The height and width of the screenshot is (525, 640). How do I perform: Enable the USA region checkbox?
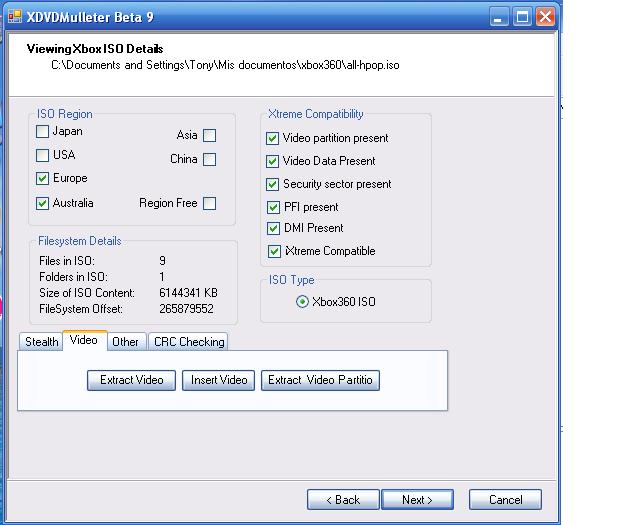pos(42,155)
